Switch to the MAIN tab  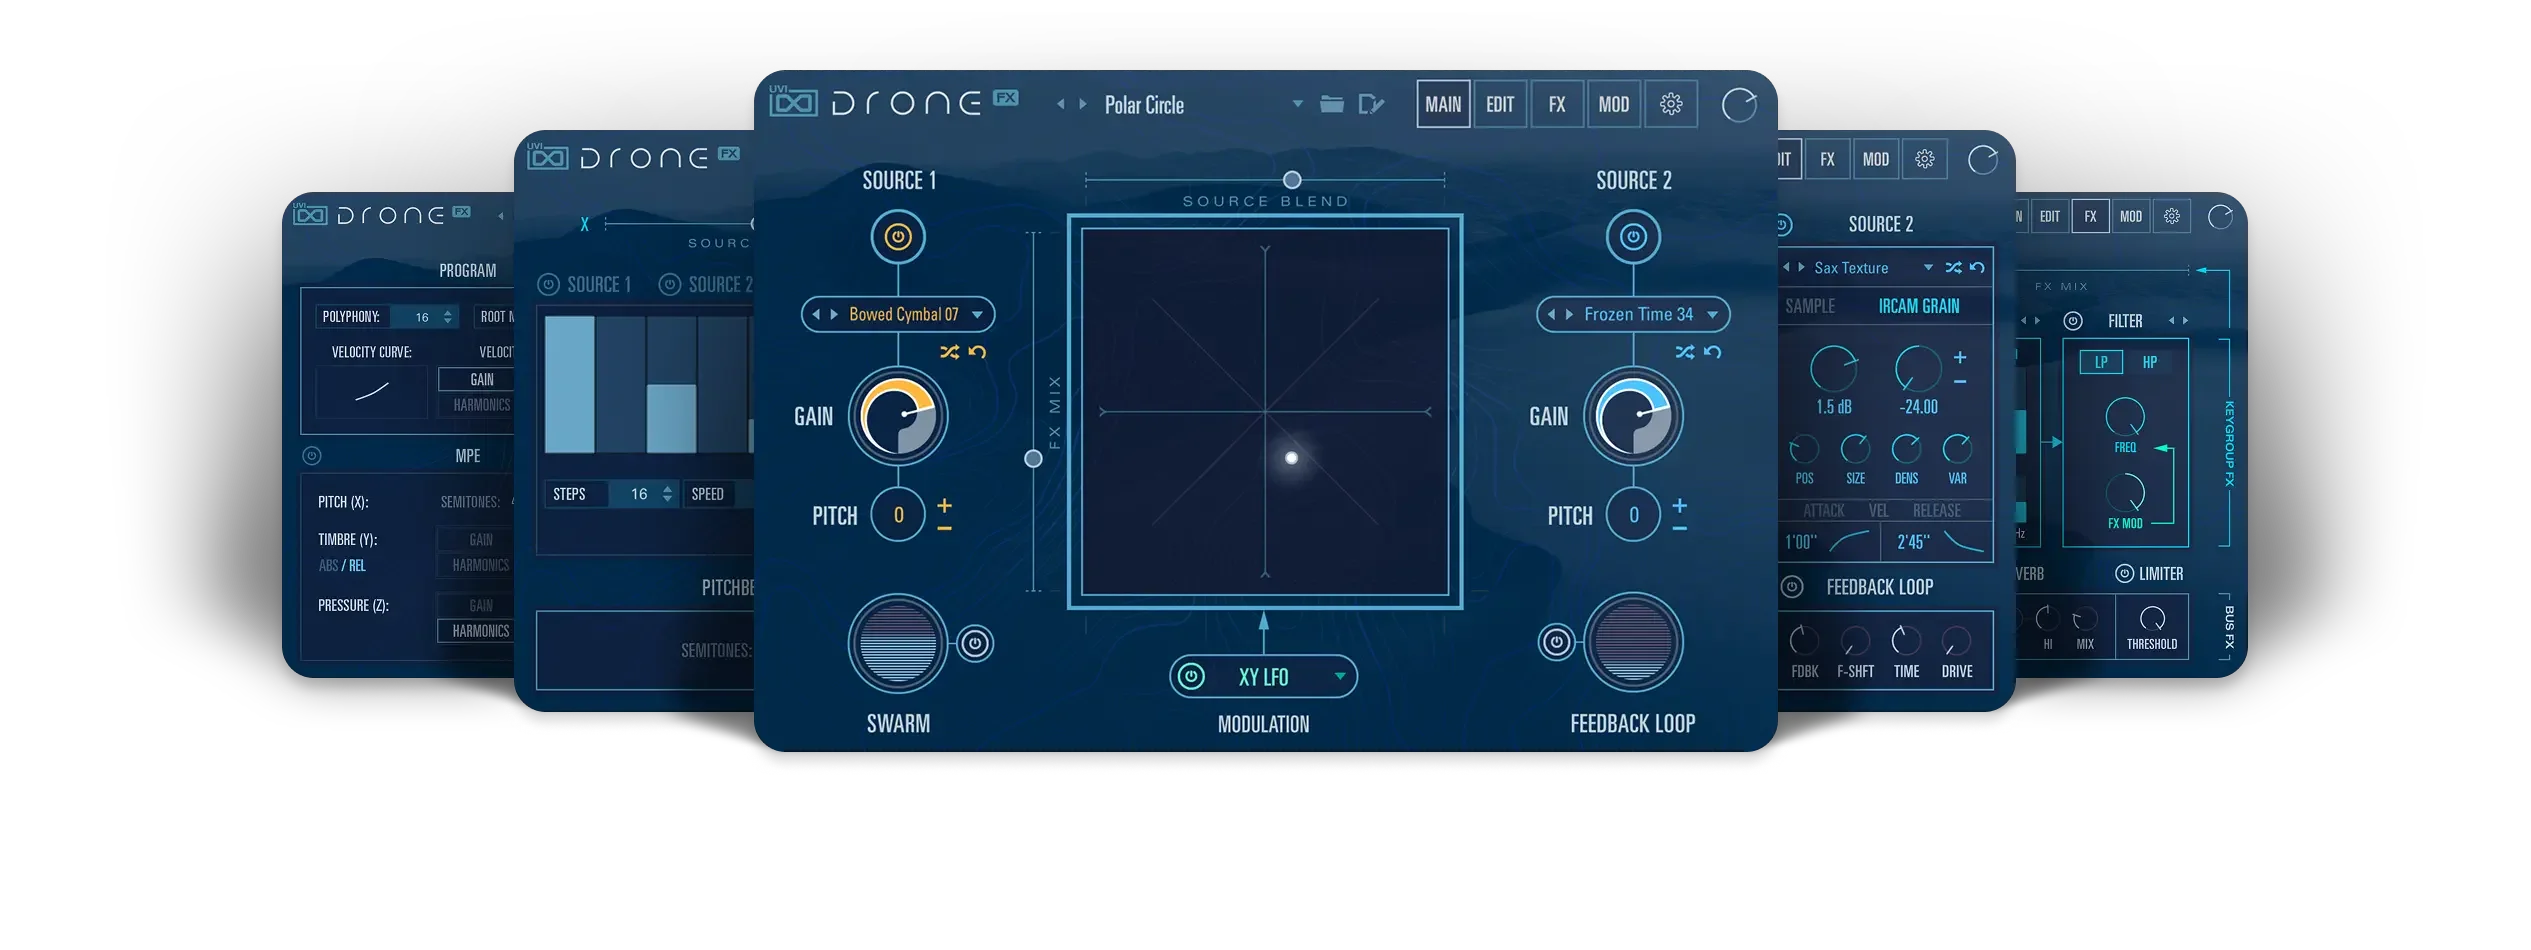pos(1443,104)
